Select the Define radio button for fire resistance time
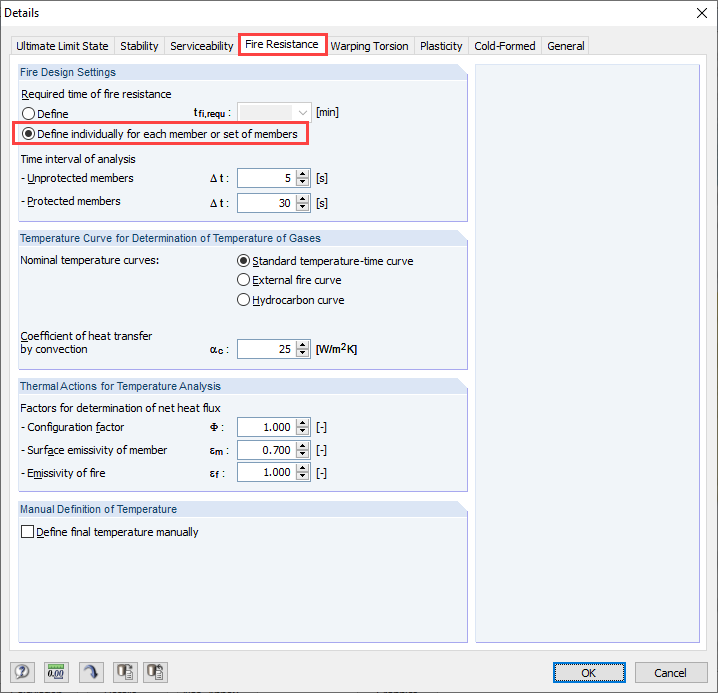Image resolution: width=718 pixels, height=693 pixels. coord(28,114)
